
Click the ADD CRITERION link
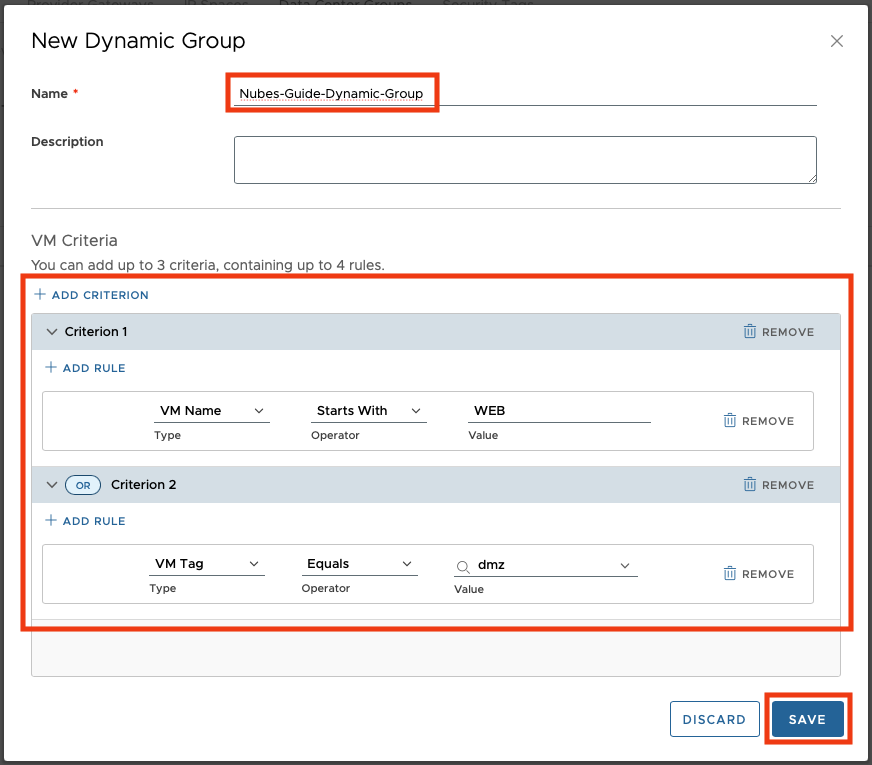(92, 295)
